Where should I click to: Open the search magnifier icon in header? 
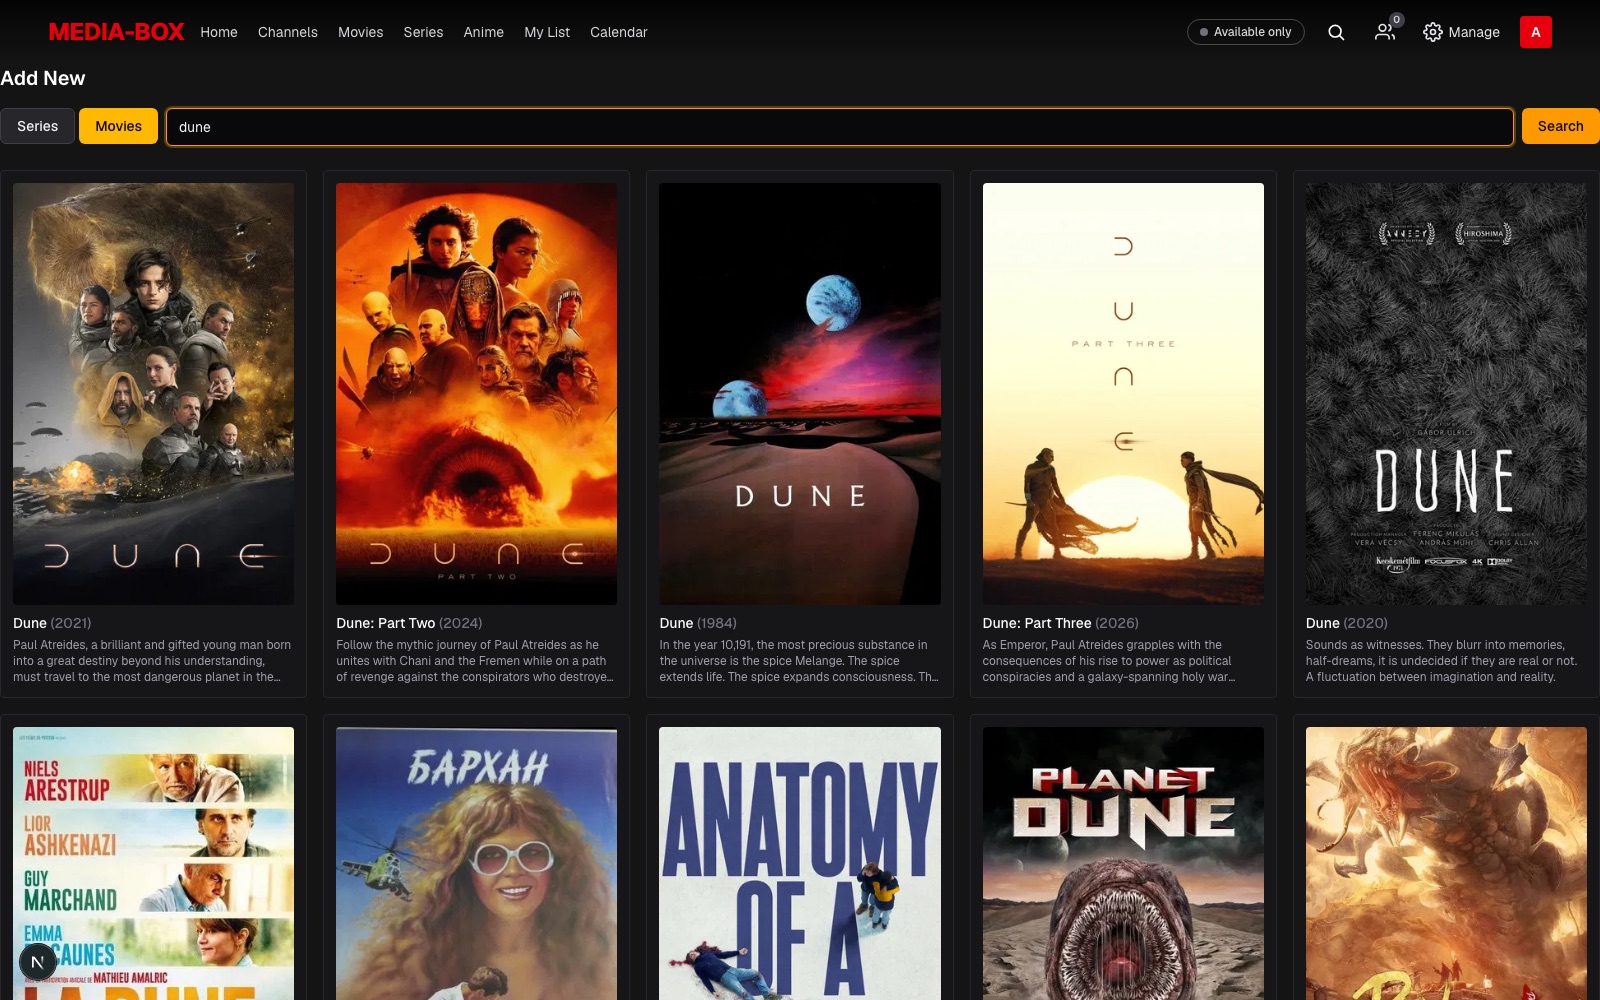pos(1336,32)
